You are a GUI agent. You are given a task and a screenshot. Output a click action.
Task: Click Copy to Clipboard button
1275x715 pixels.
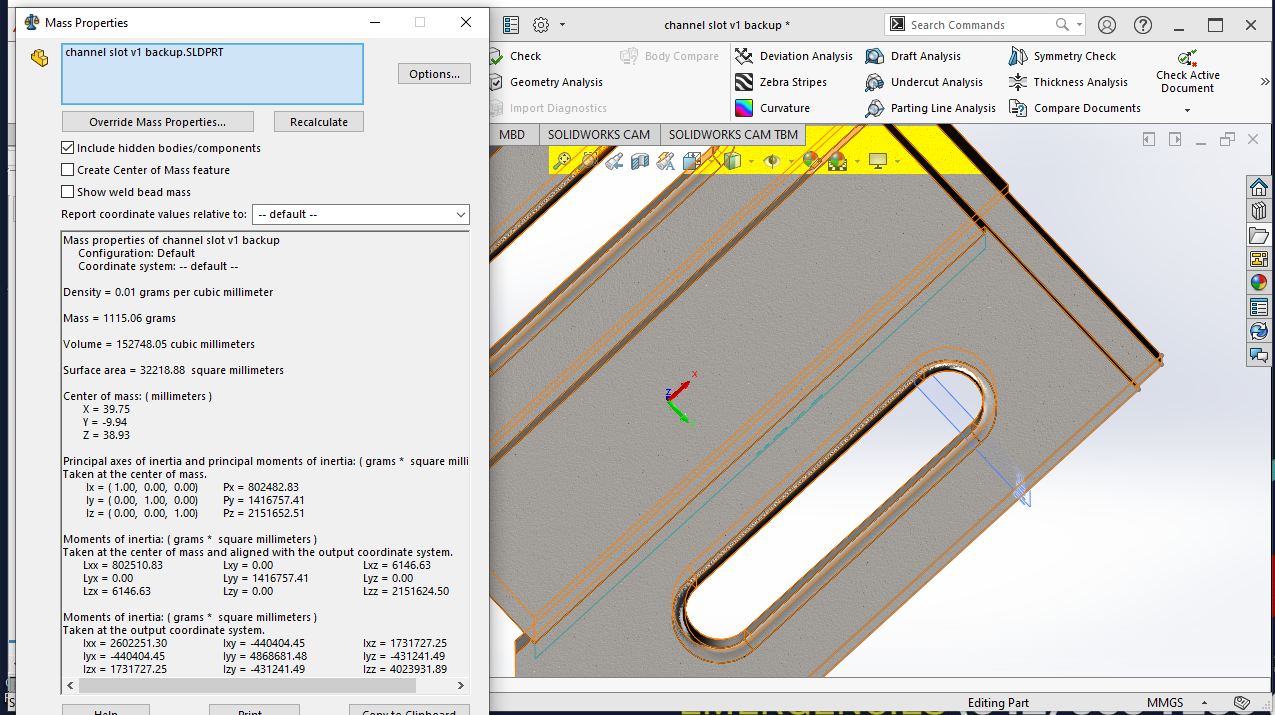point(409,710)
